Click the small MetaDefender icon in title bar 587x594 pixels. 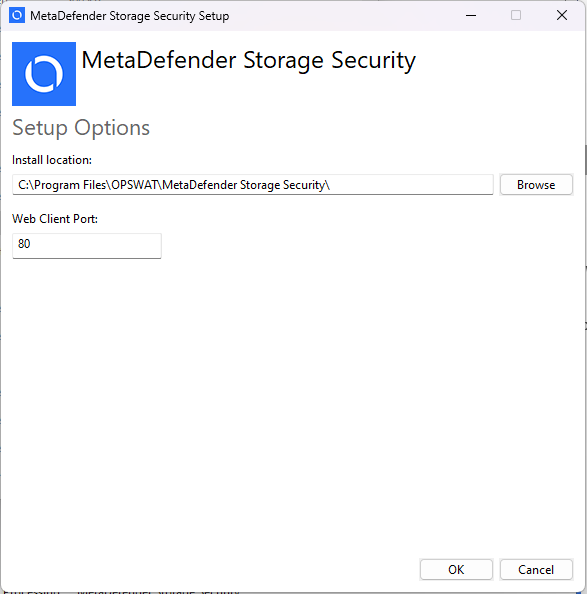[x=17, y=16]
